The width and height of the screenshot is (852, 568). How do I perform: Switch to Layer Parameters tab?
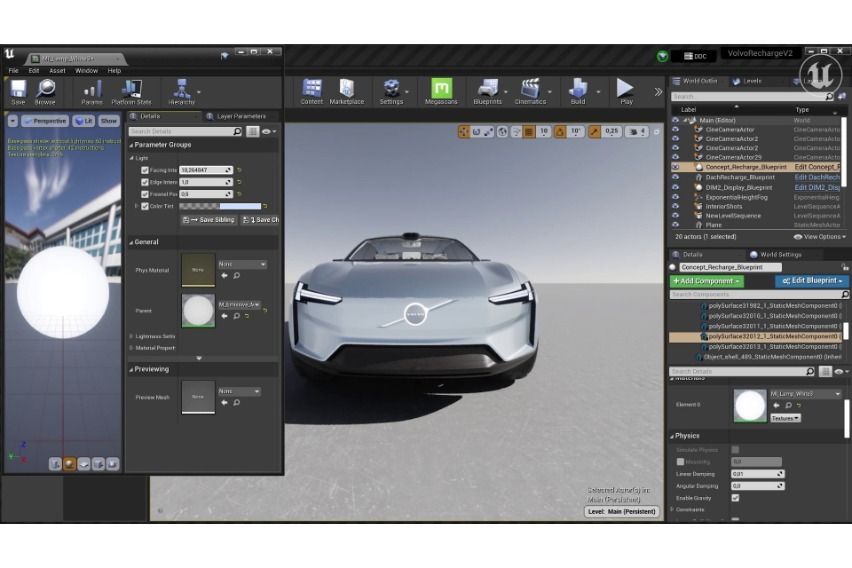tap(236, 116)
